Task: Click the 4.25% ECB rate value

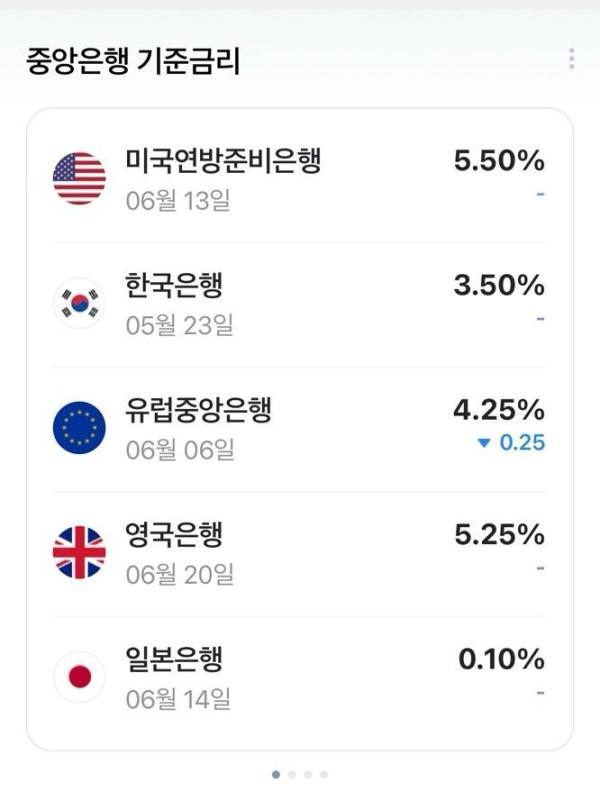Action: pos(499,410)
